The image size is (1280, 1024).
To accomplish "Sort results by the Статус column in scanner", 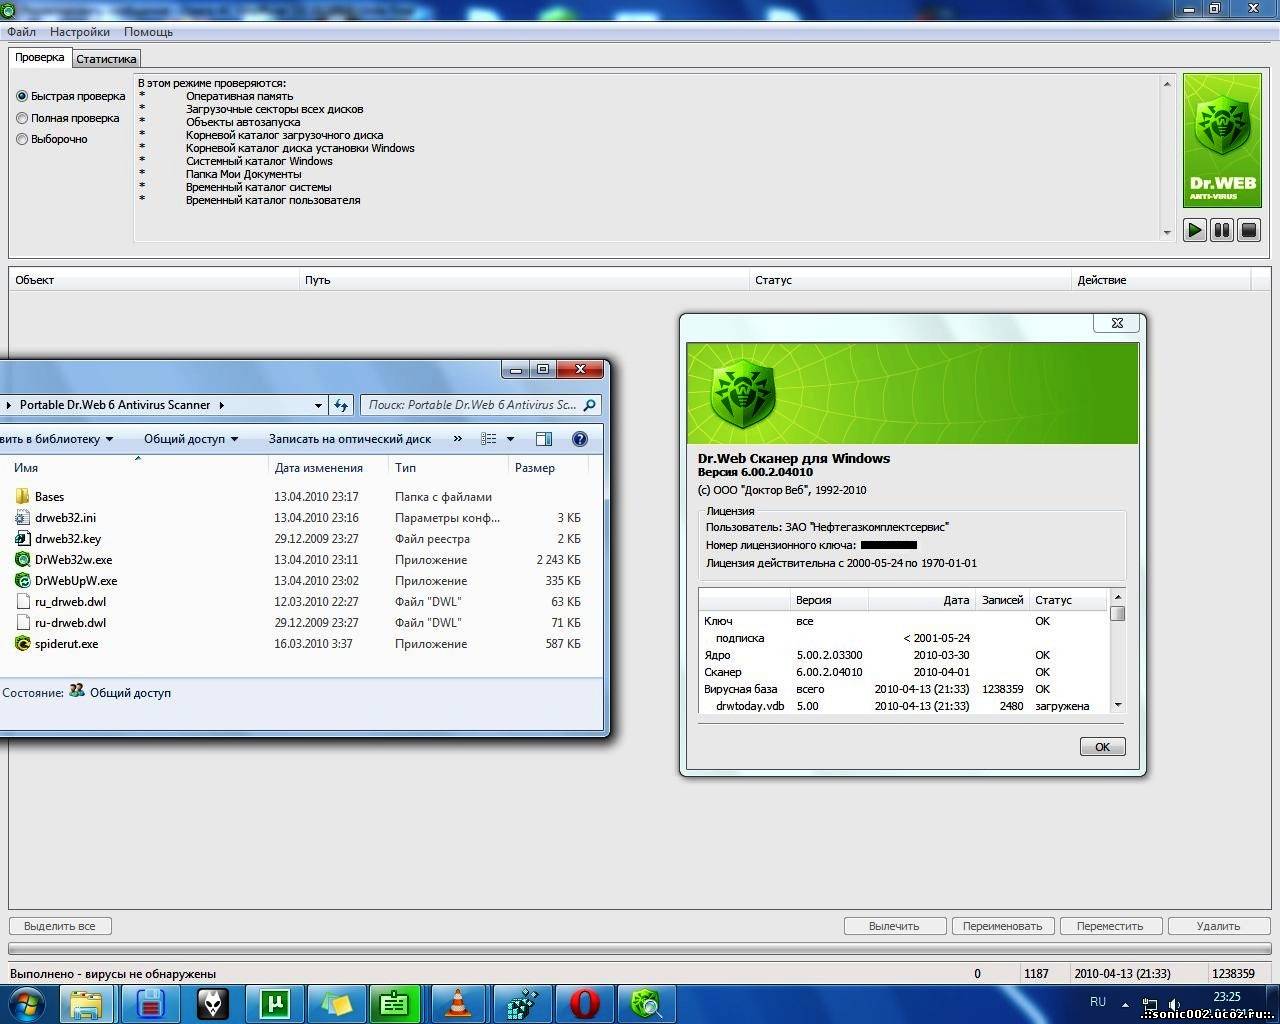I will pos(910,280).
